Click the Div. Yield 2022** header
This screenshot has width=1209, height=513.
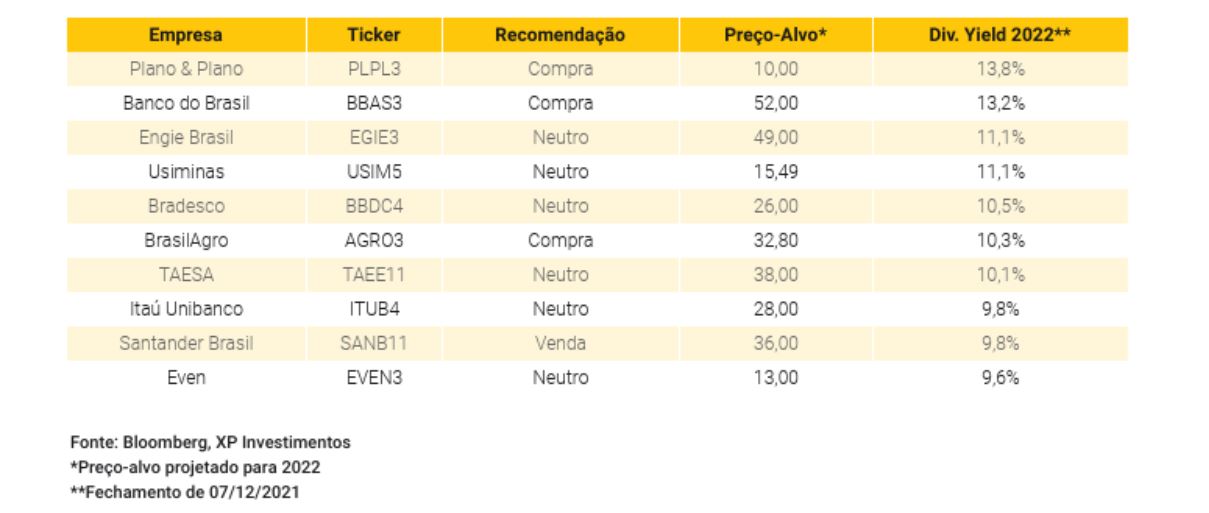pyautogui.click(x=1000, y=35)
